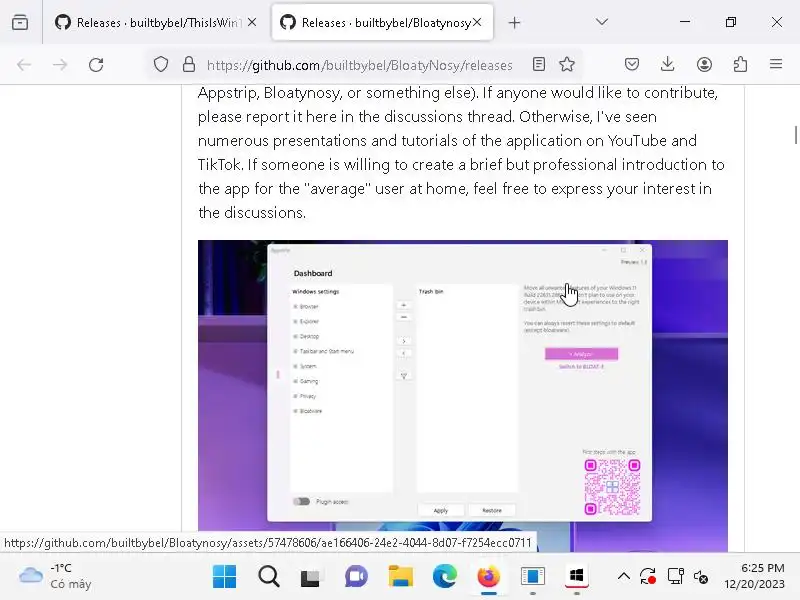Open the Firefox application menu
Image resolution: width=800 pixels, height=600 pixels.
[776, 64]
